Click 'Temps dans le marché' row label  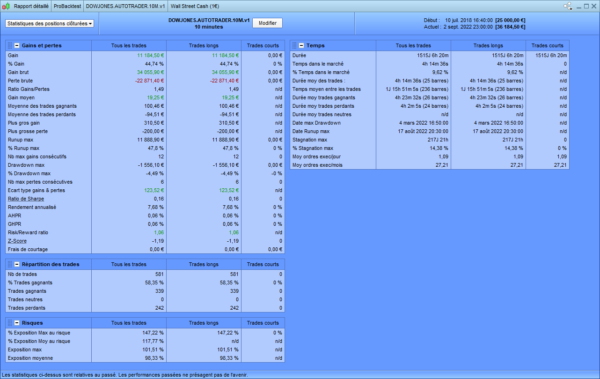click(318, 64)
